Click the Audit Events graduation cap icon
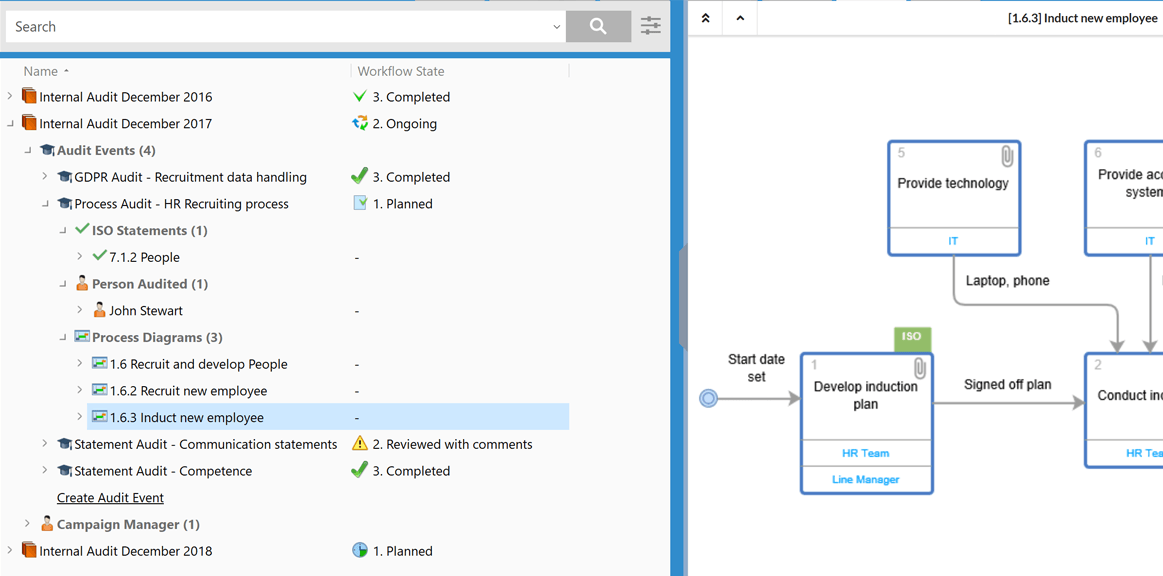Image resolution: width=1163 pixels, height=576 pixels. pos(47,150)
